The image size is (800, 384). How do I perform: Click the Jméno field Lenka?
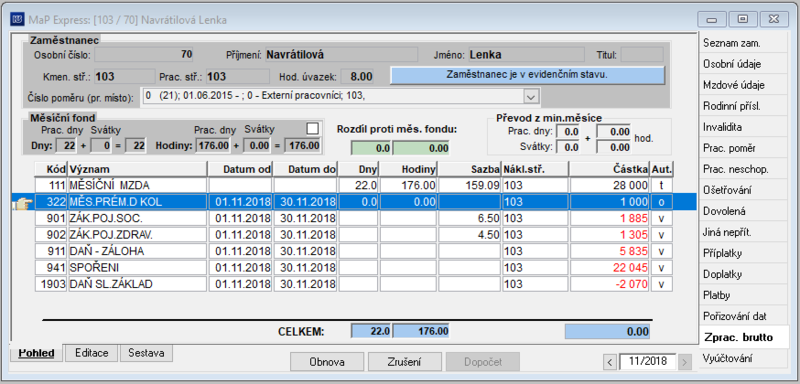(526, 55)
